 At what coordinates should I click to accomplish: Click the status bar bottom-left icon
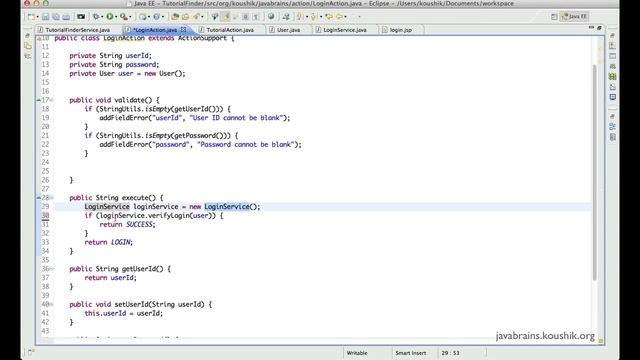pos(32,352)
